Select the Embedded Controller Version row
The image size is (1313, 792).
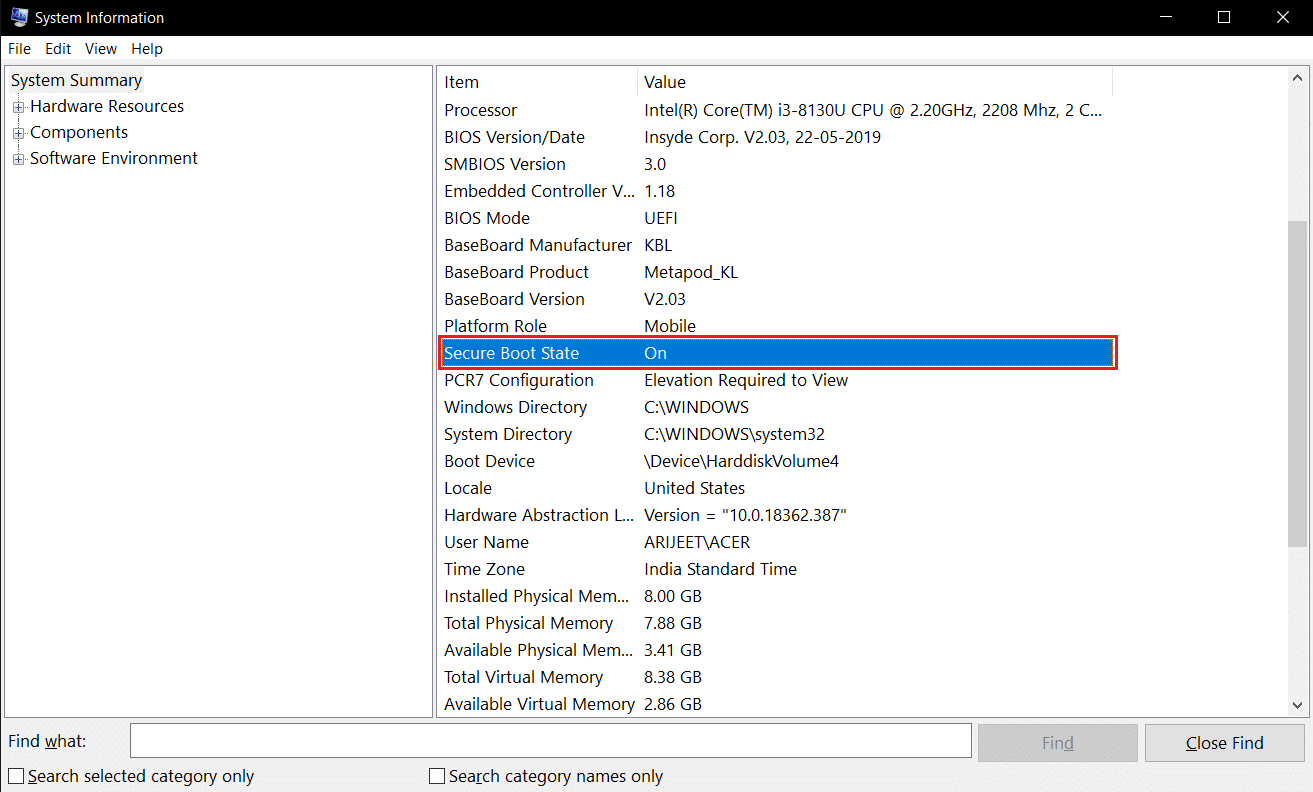[x=776, y=191]
